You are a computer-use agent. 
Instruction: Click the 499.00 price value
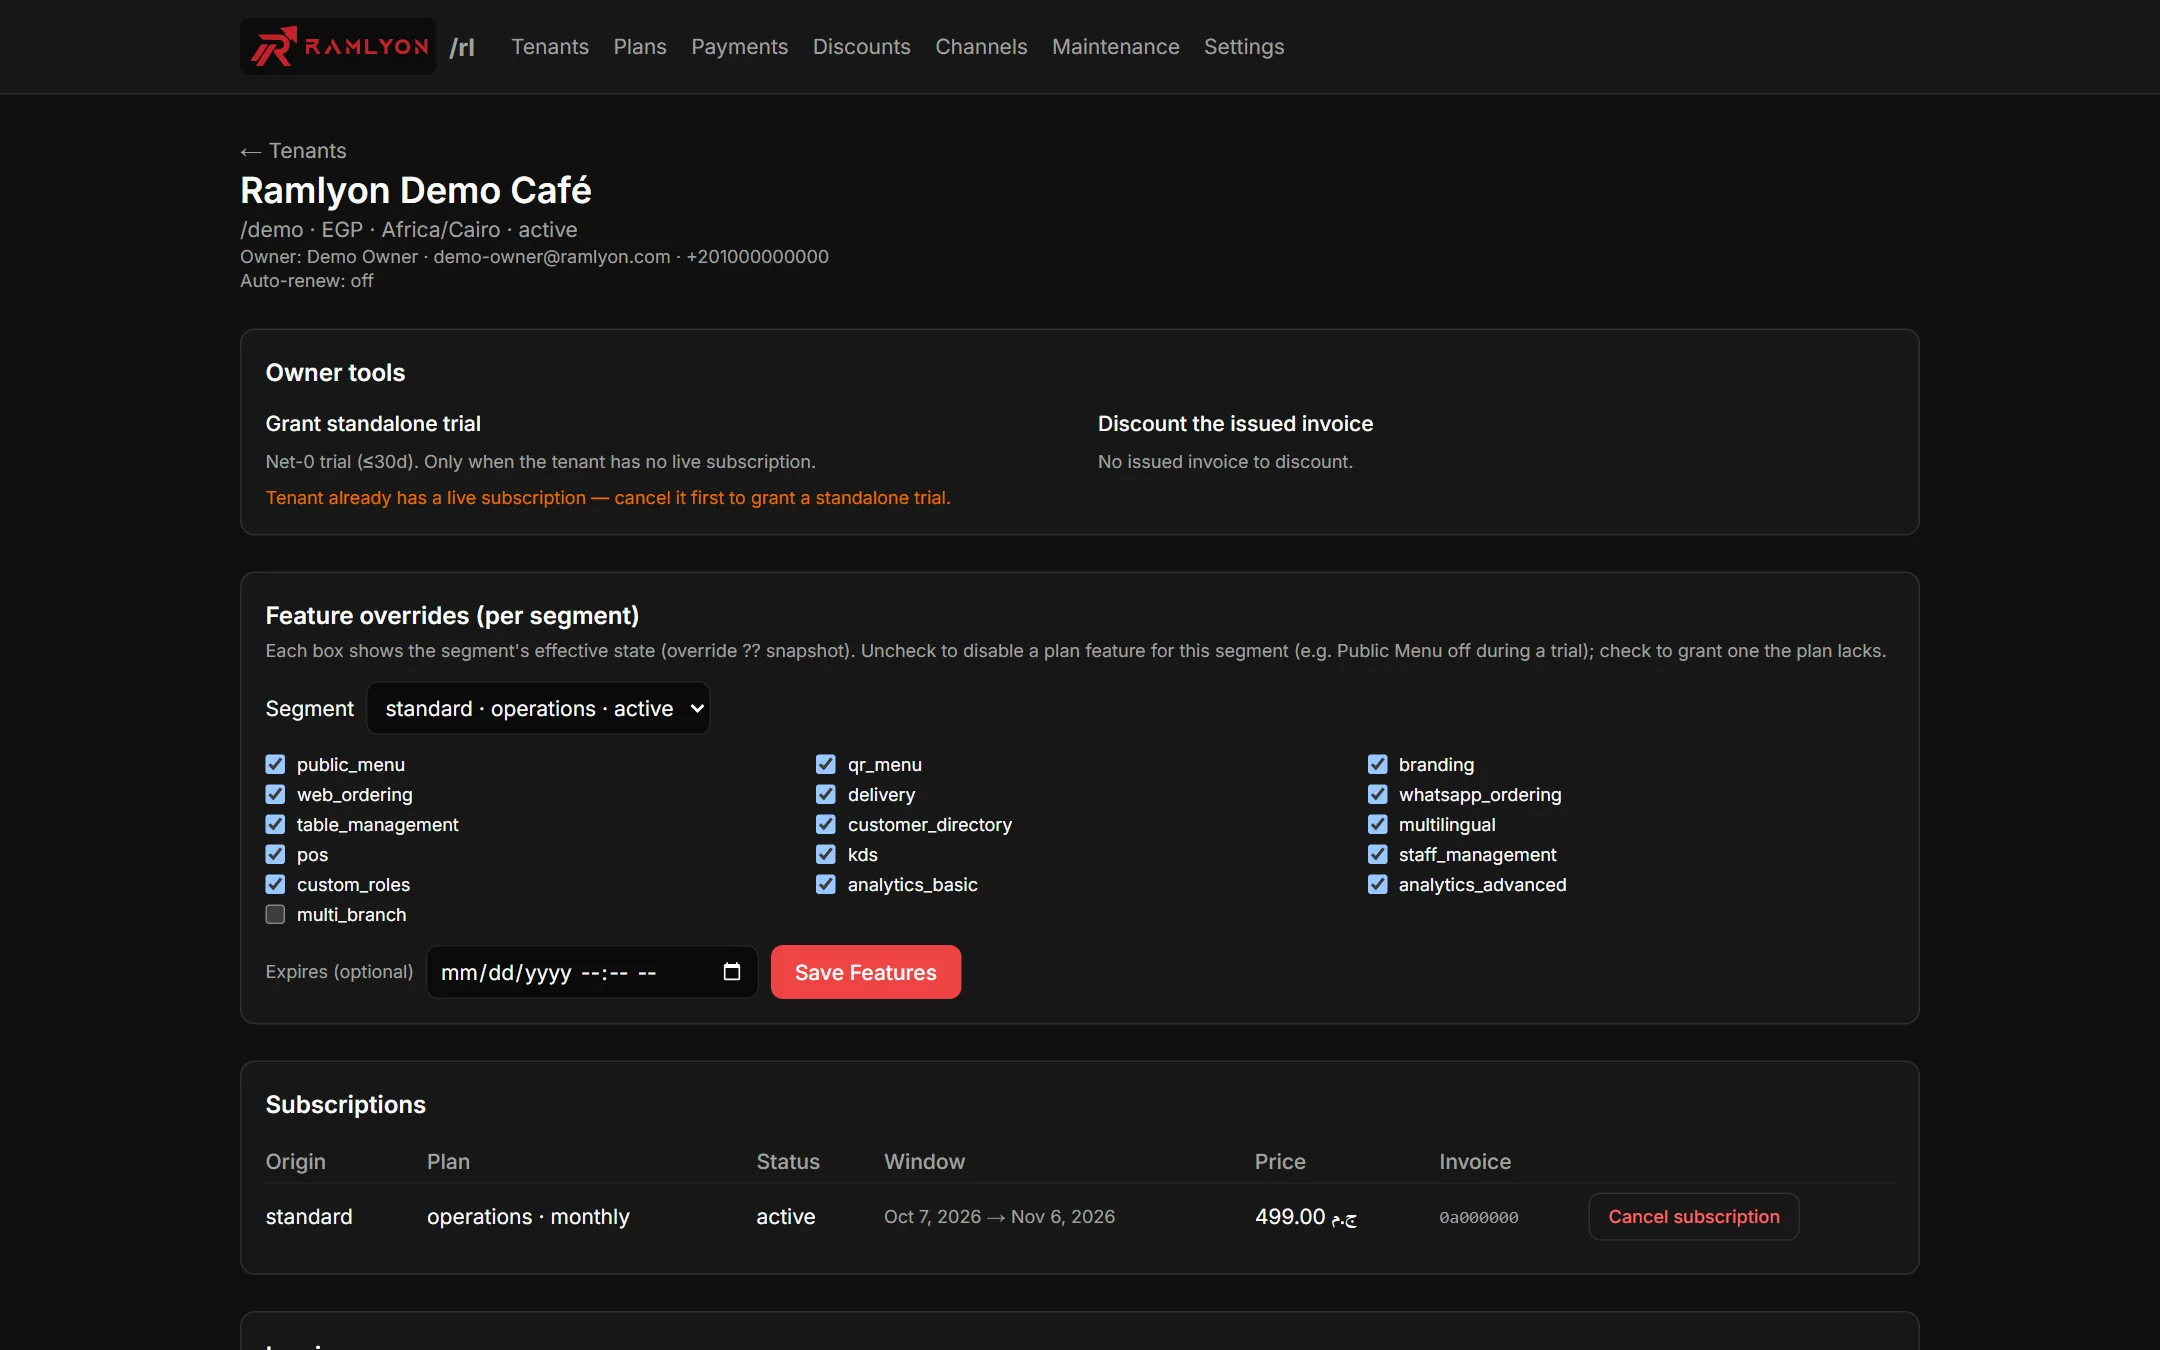pos(1306,1217)
